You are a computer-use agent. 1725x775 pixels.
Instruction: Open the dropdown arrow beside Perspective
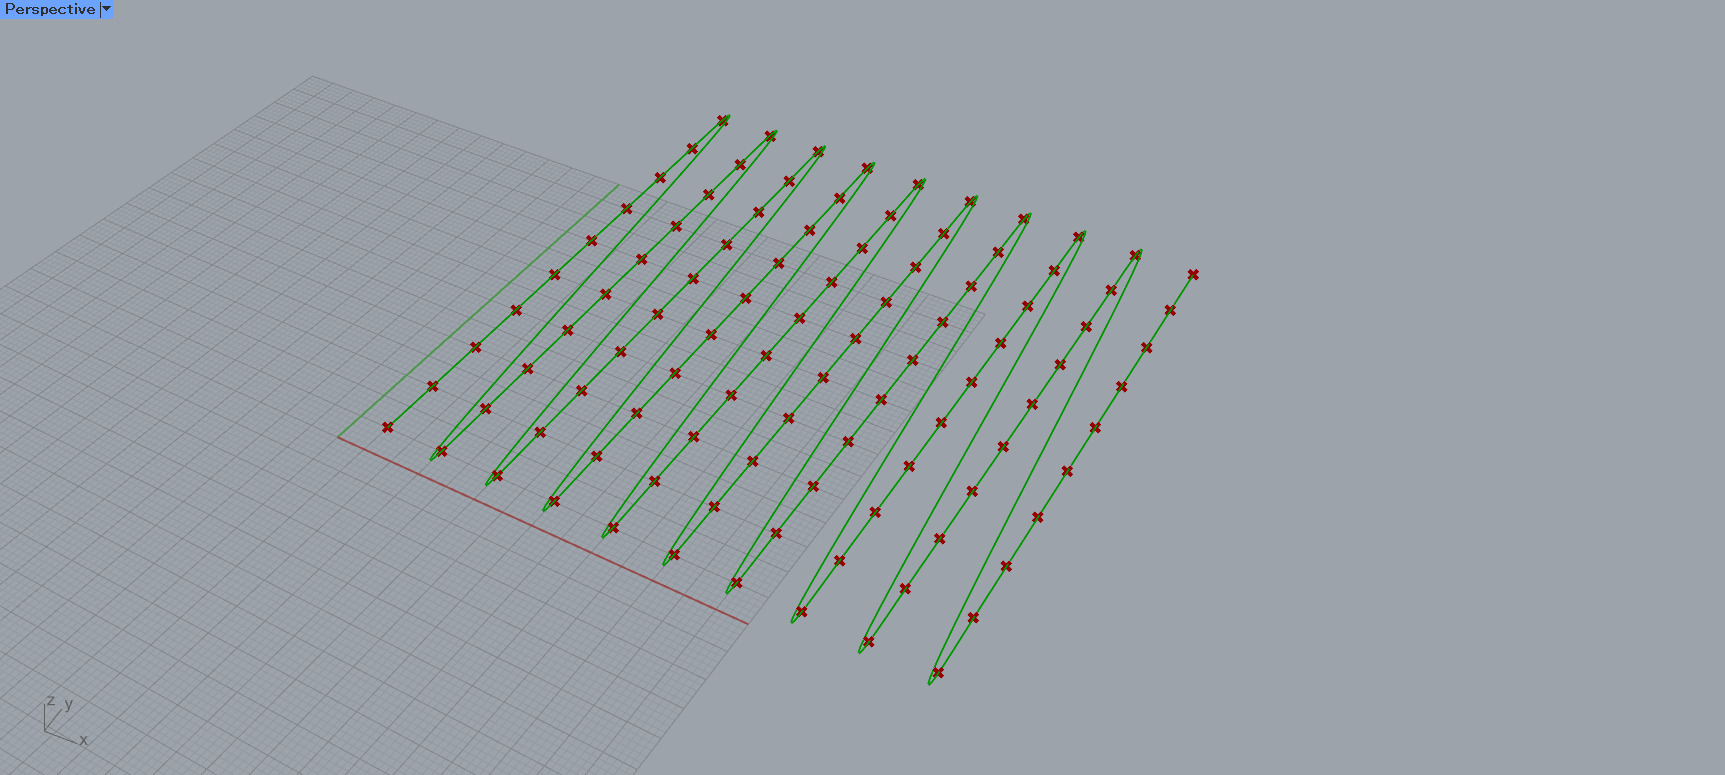107,9
